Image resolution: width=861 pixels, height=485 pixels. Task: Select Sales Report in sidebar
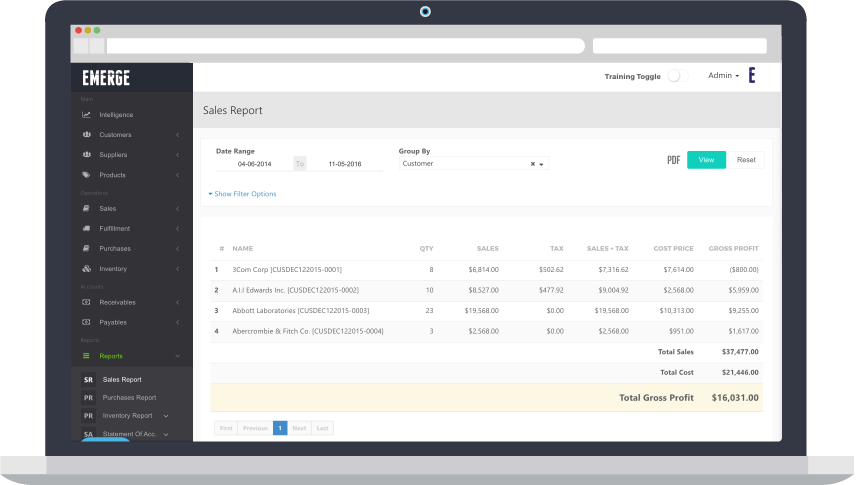pos(122,380)
